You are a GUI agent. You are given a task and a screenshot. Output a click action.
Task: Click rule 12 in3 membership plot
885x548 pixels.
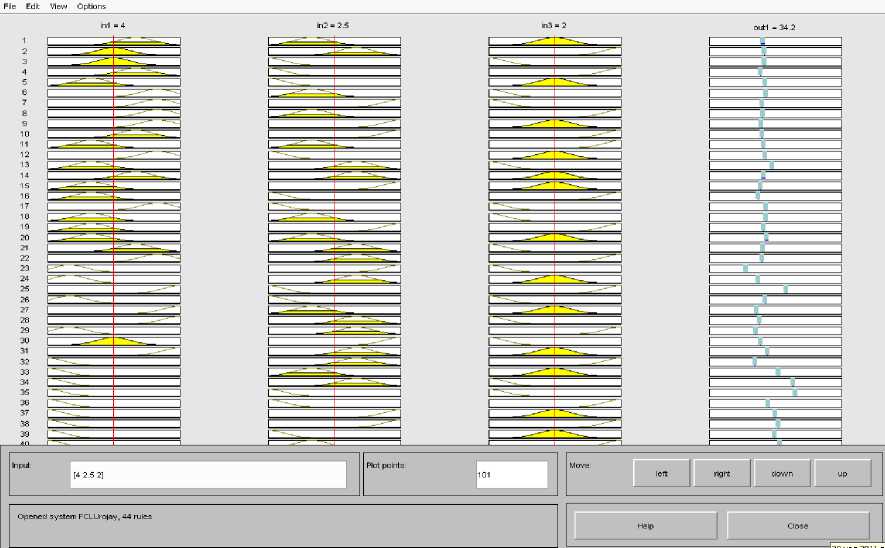555,155
